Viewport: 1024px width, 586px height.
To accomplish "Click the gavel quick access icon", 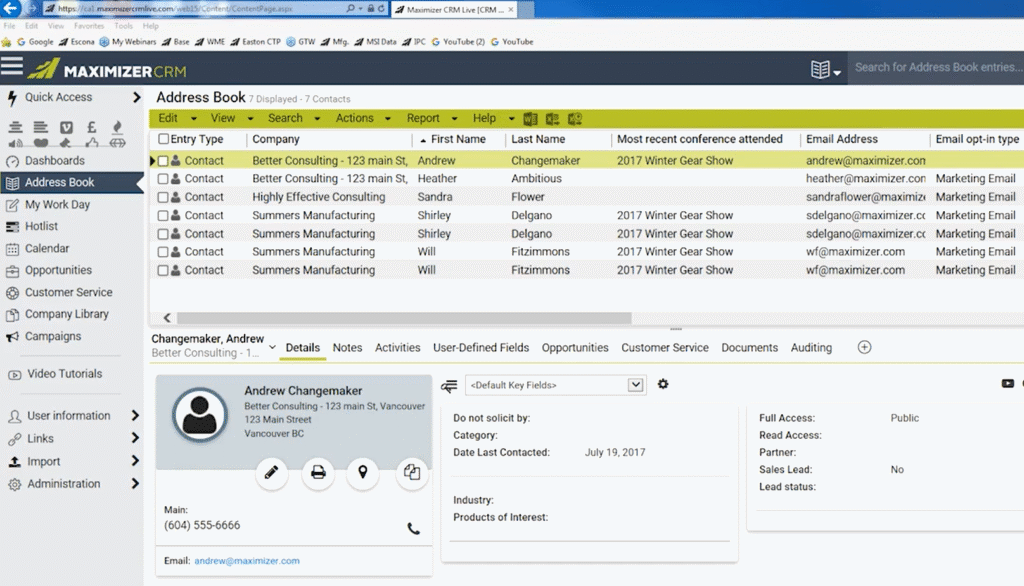I will [66, 142].
